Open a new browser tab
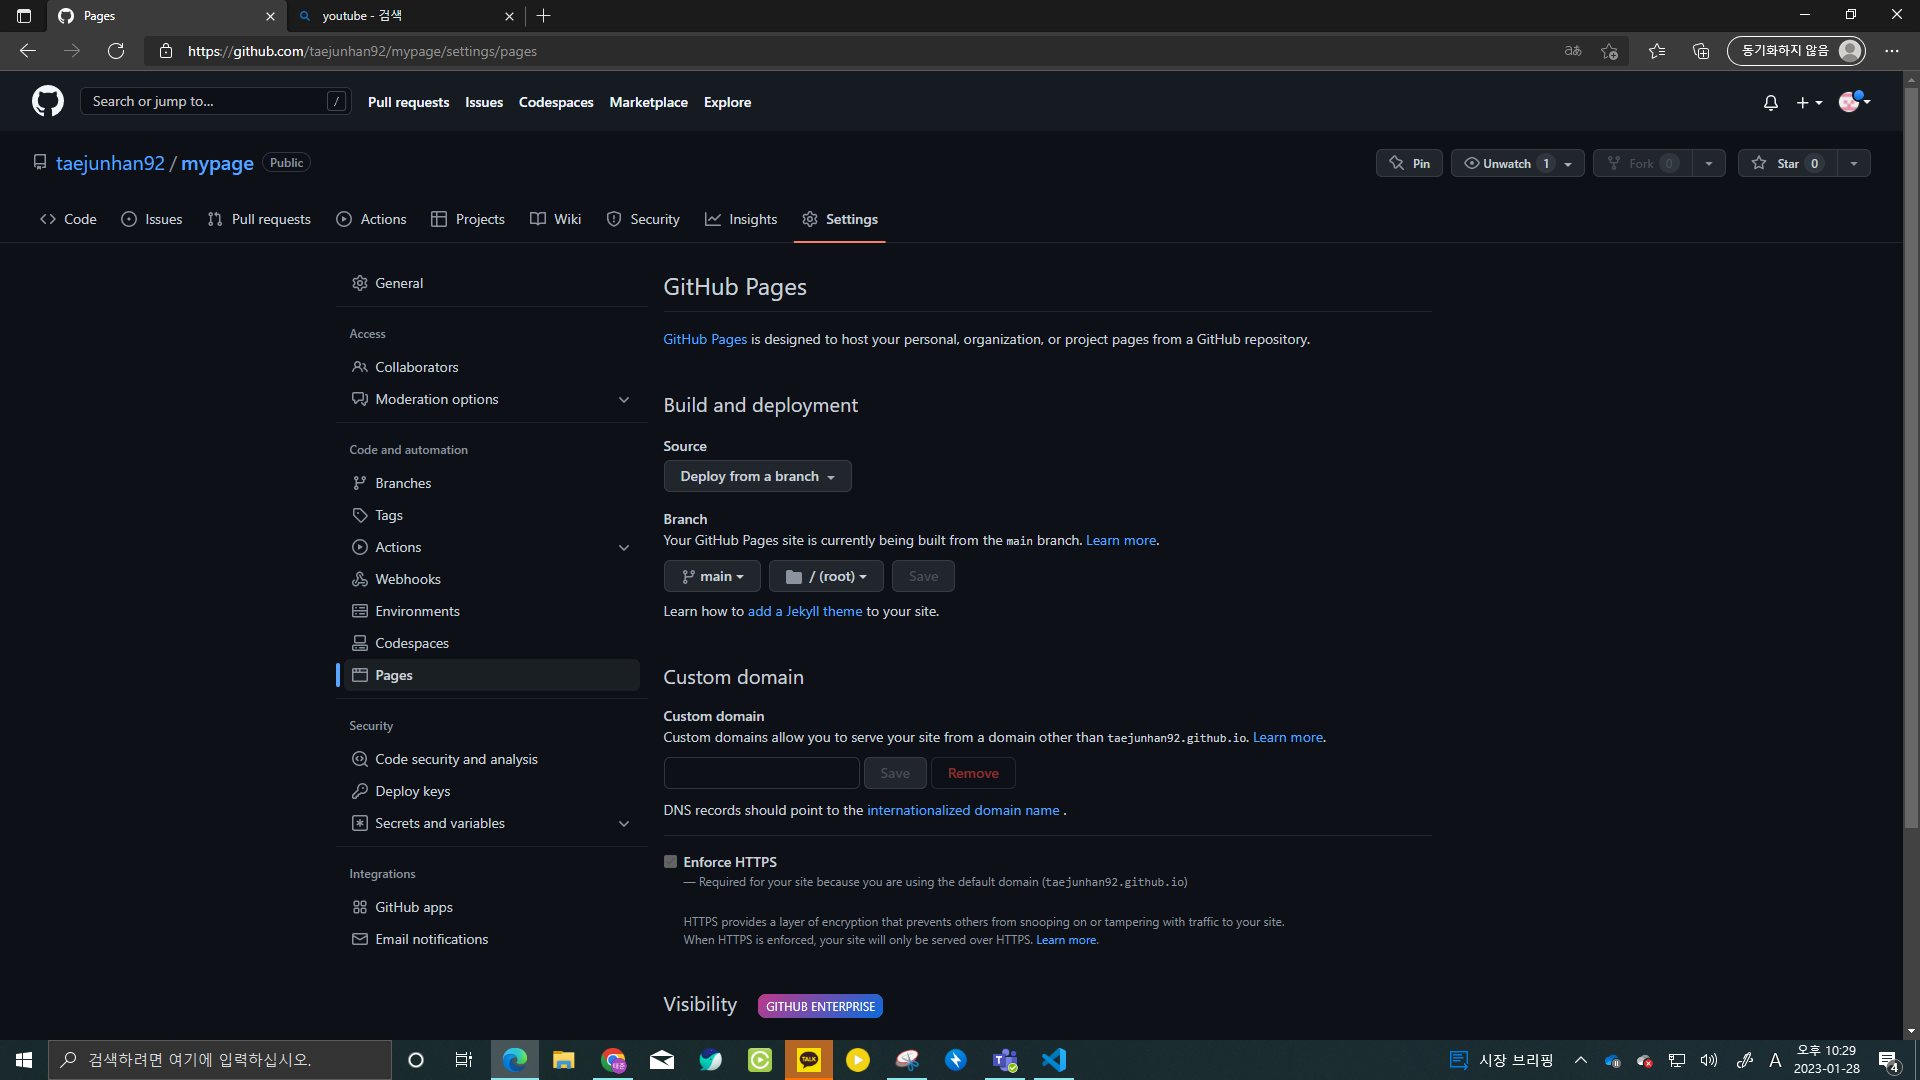 [544, 16]
